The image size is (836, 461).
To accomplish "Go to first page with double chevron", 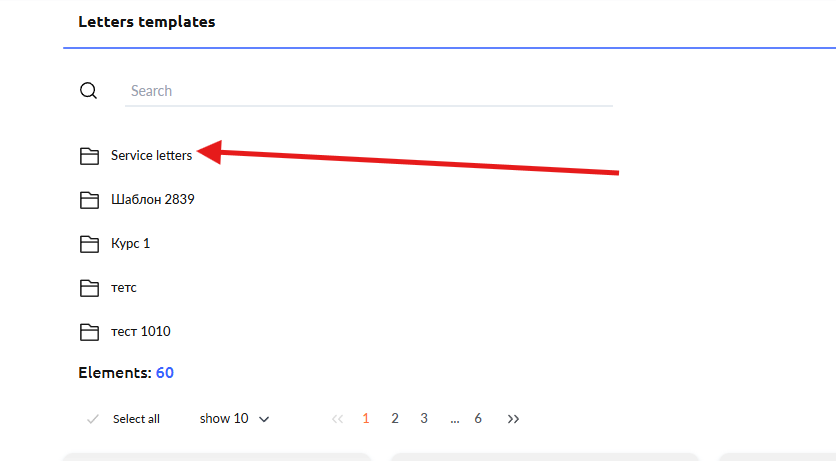I will [337, 419].
